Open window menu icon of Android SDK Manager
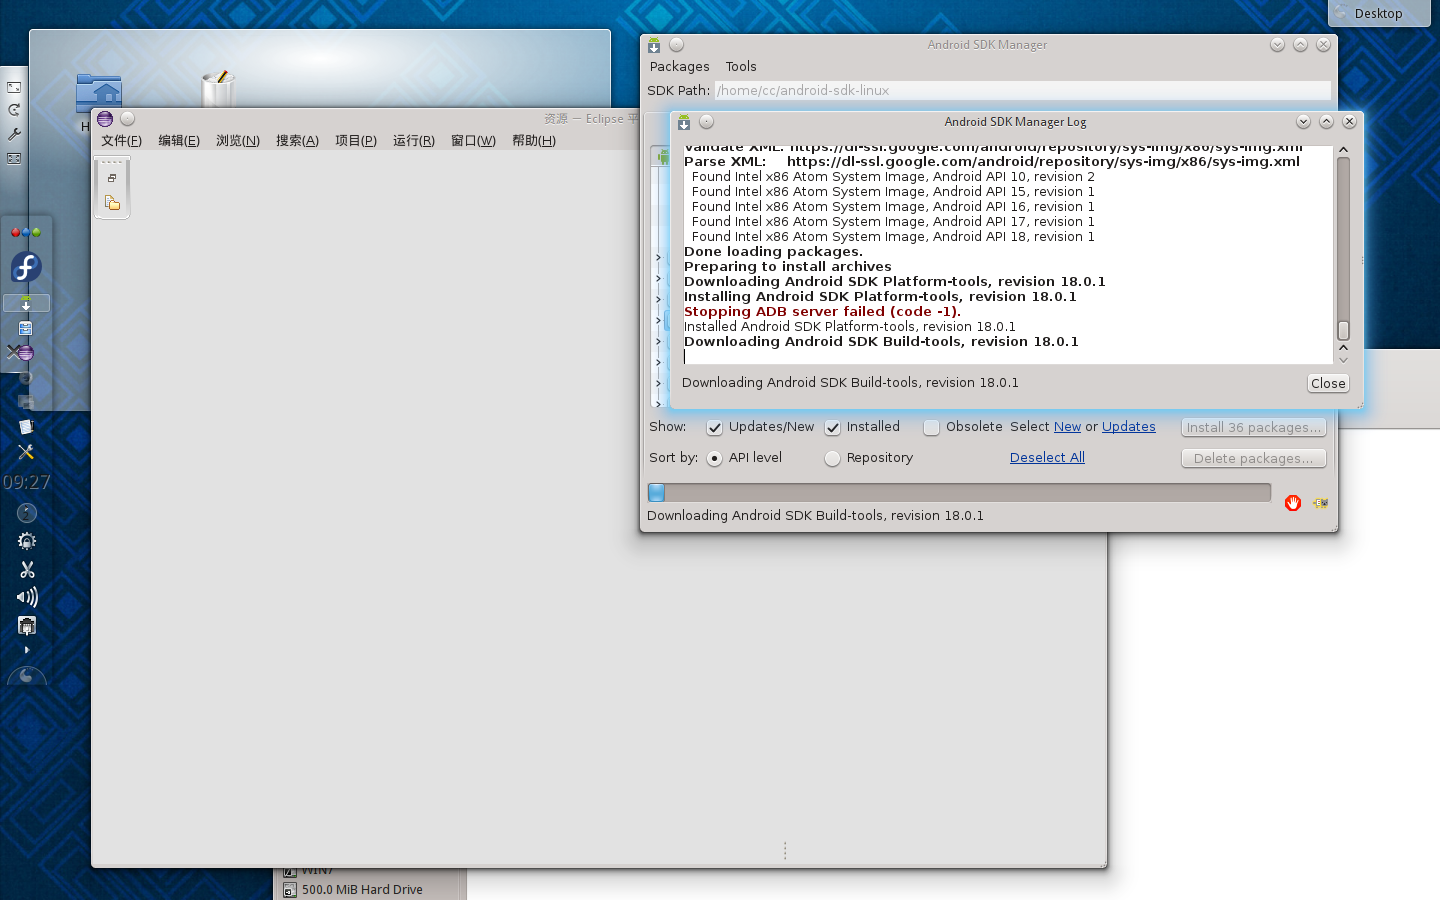 [x=654, y=45]
